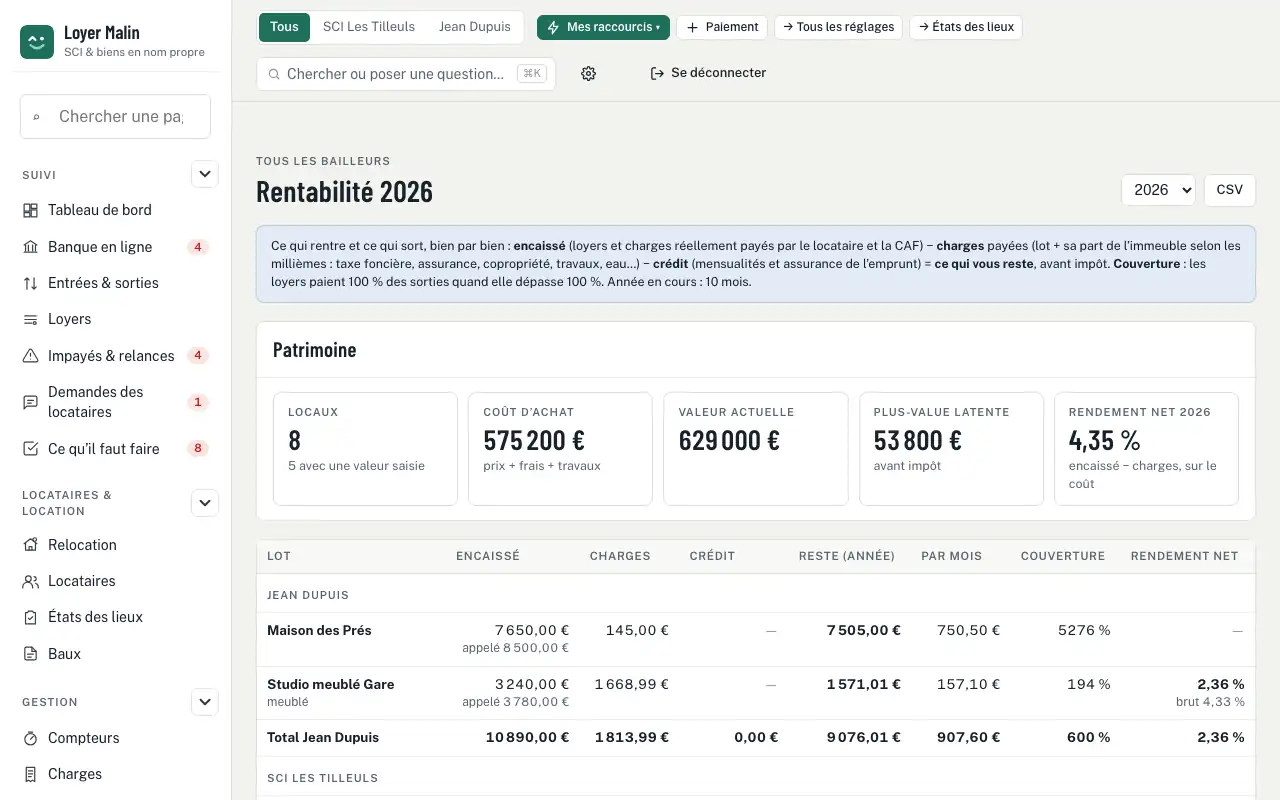Image resolution: width=1280 pixels, height=800 pixels.
Task: Collapse the Gestion section
Action: click(x=205, y=702)
